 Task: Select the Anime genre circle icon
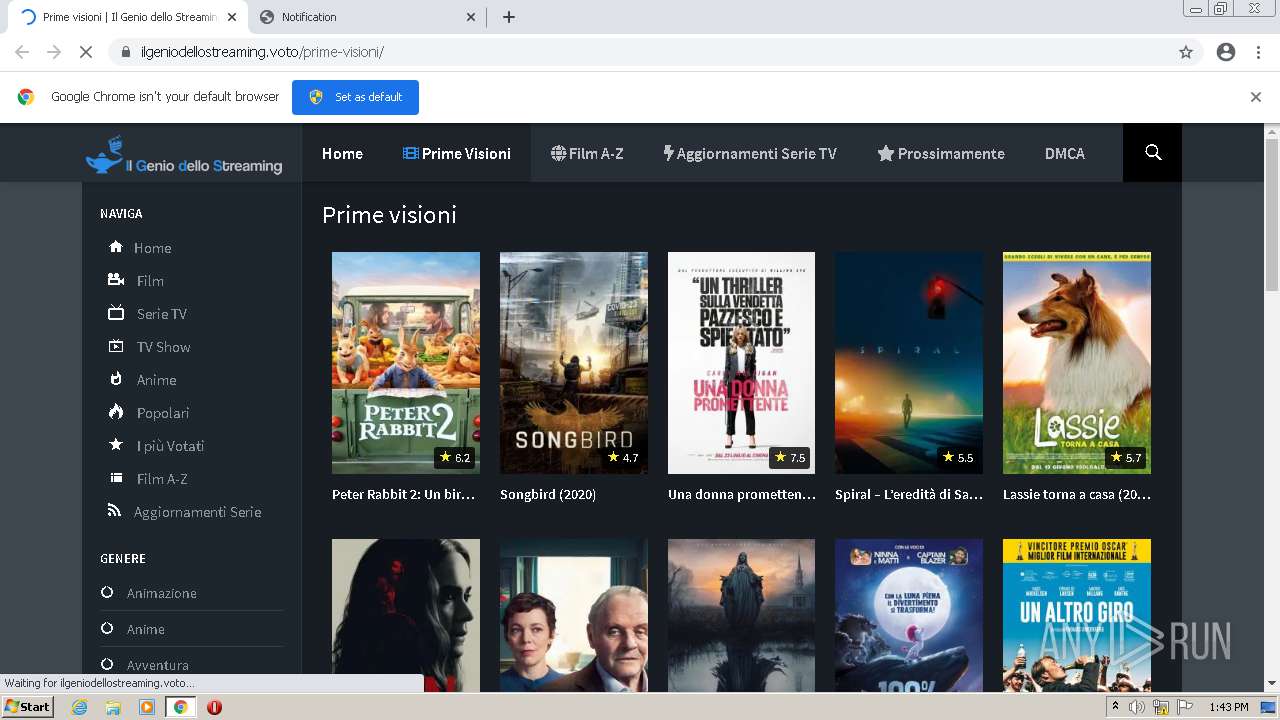107,629
